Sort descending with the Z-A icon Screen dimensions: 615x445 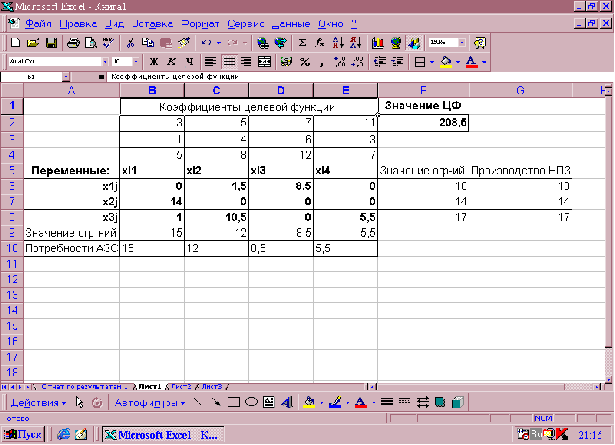(x=355, y=43)
